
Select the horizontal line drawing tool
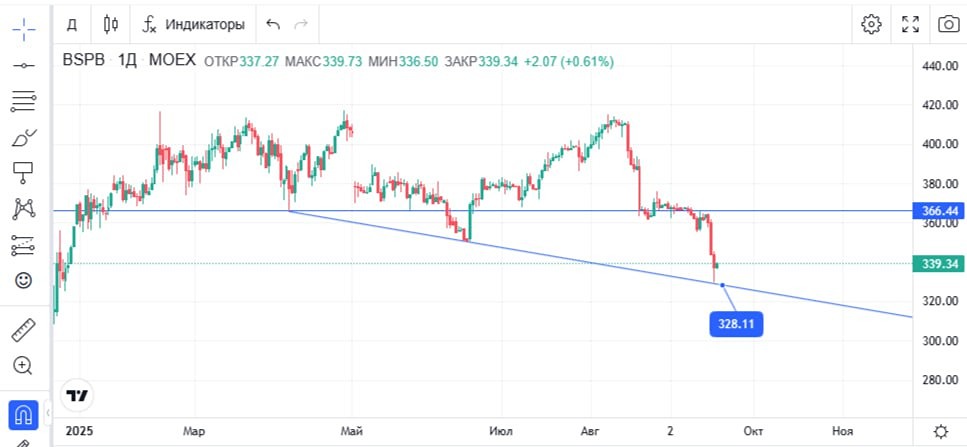coord(24,65)
